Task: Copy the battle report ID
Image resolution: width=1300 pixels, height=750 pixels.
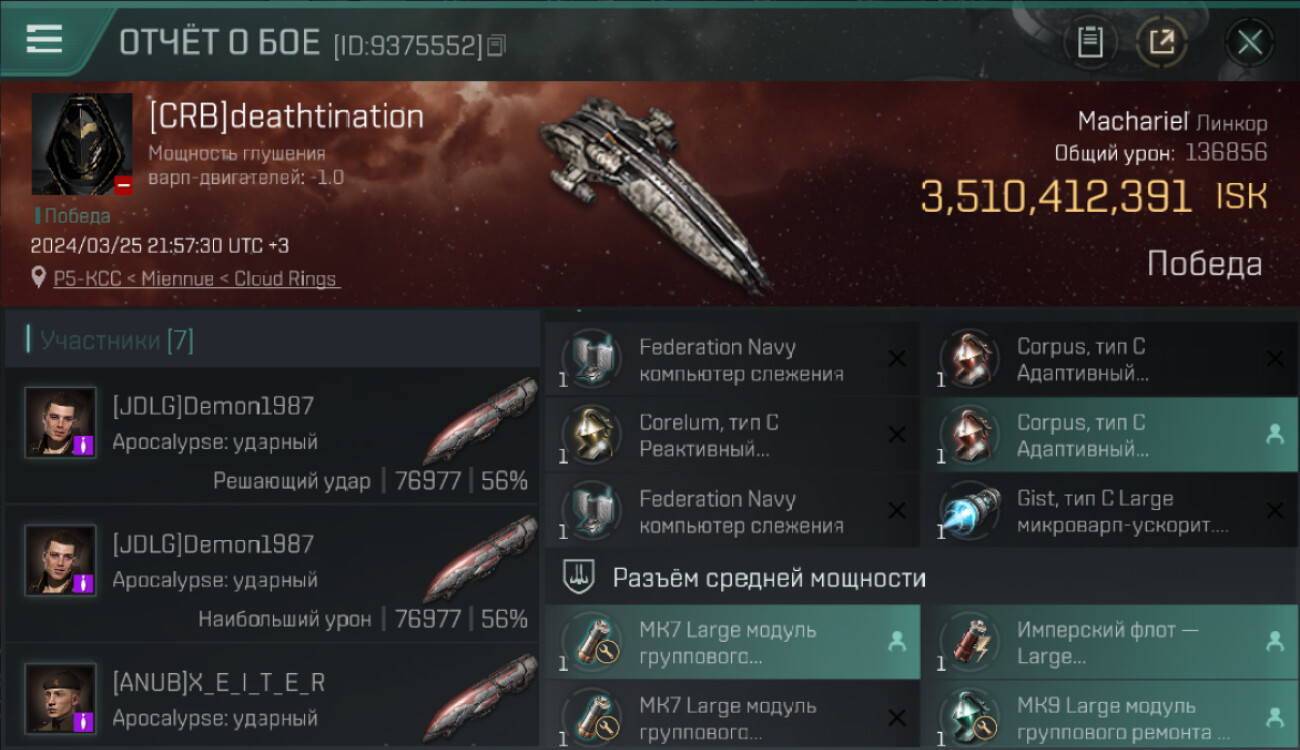Action: coord(497,45)
